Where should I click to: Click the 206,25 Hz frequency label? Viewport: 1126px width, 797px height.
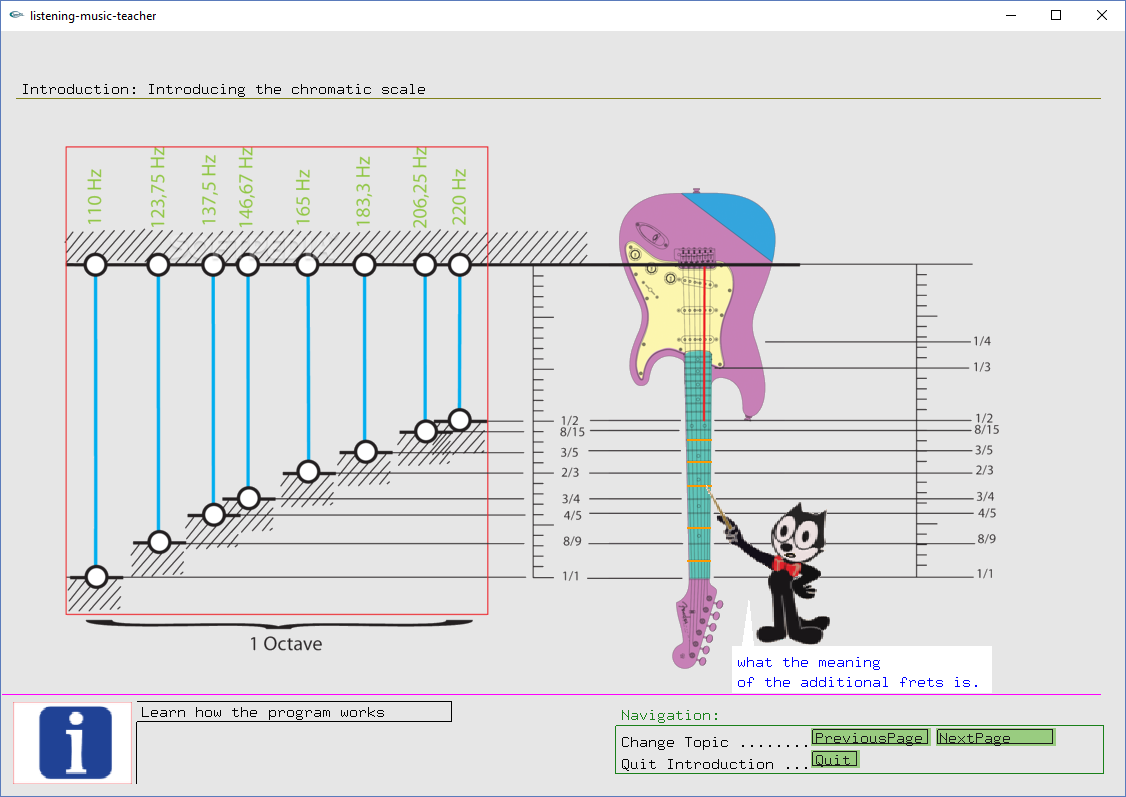420,187
